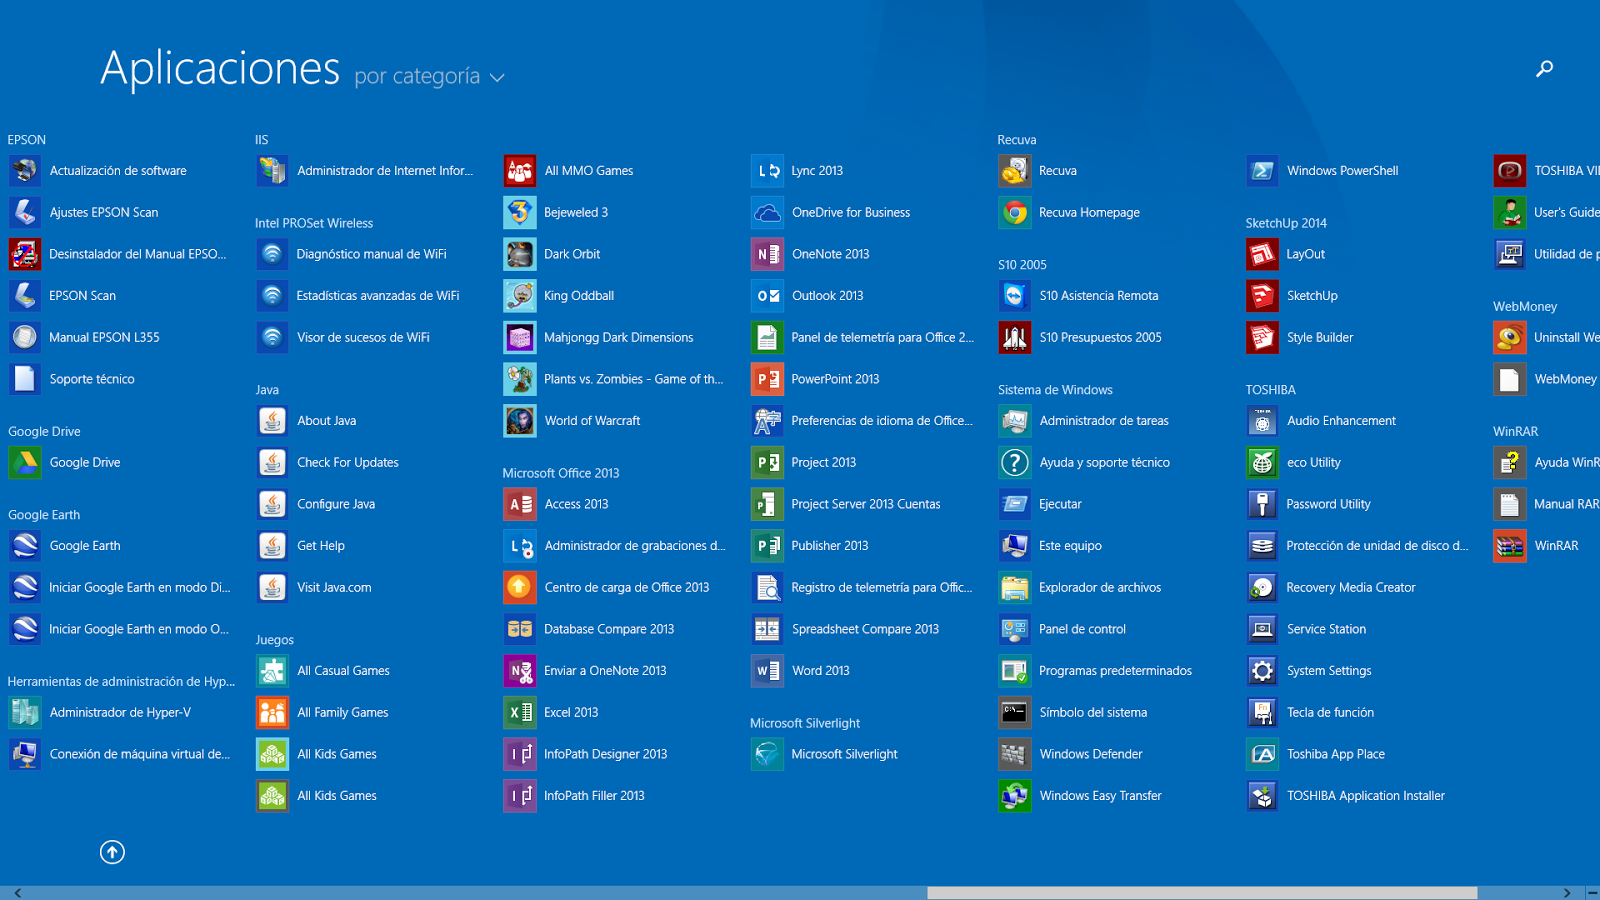This screenshot has height=900, width=1600.
Task: Open the Outlook 2013 icon
Action: 767,296
